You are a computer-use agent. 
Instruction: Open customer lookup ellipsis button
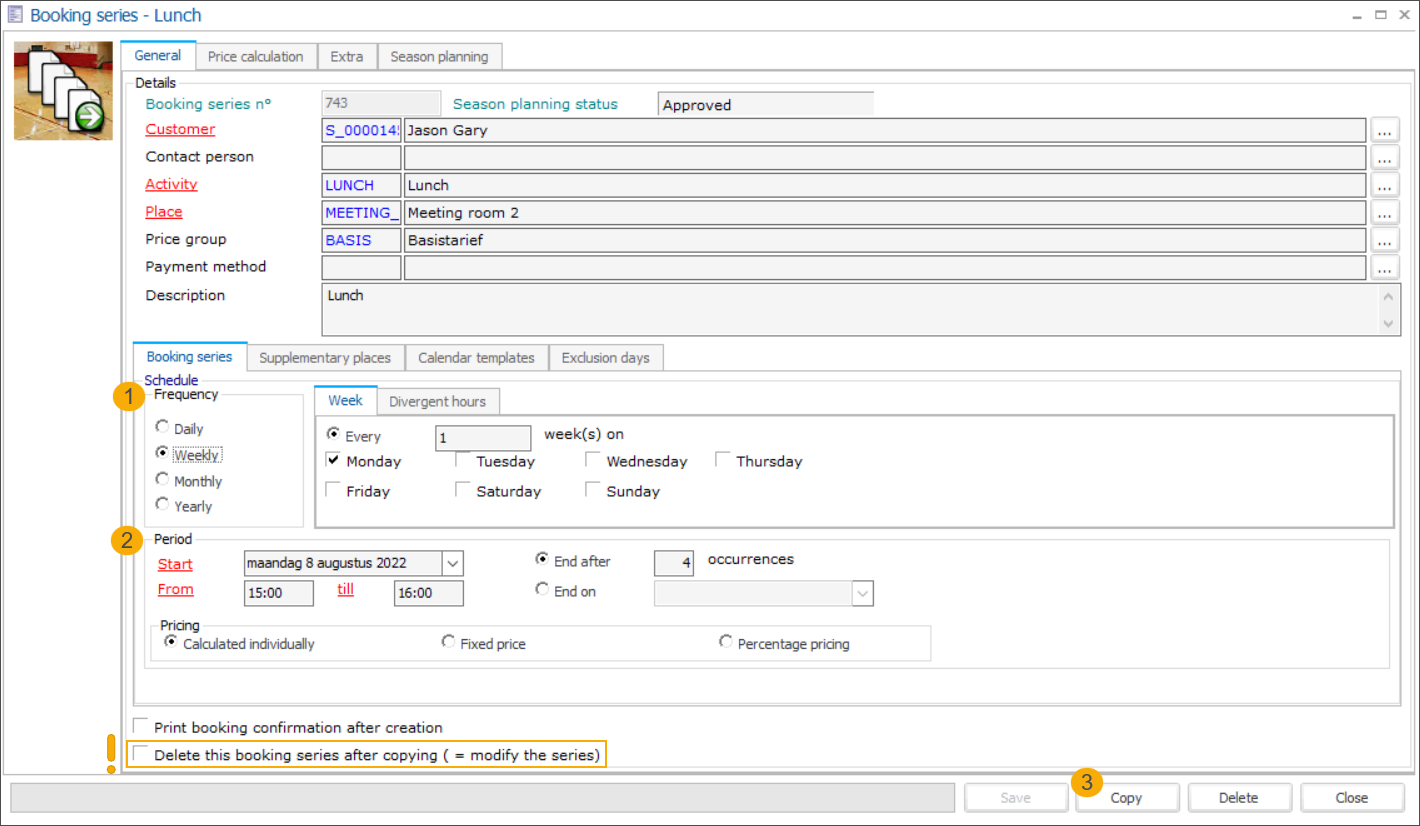tap(1384, 130)
